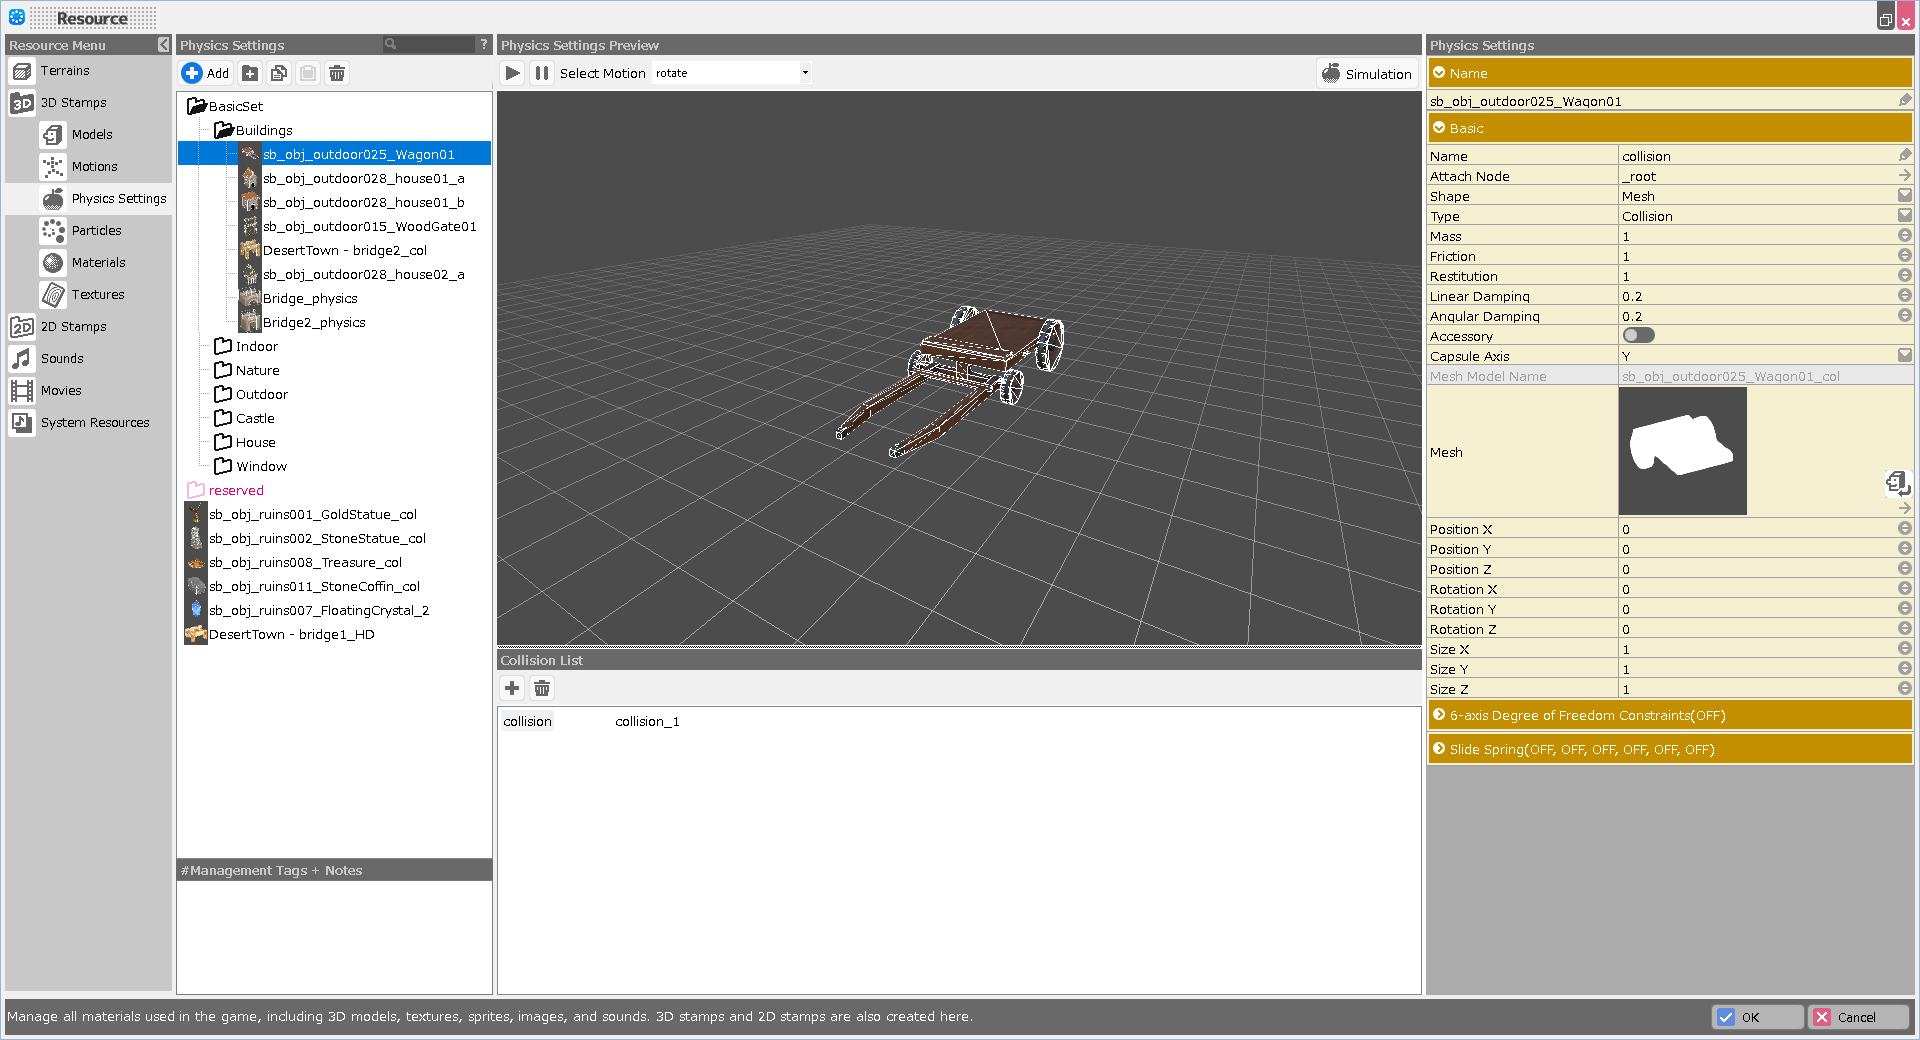Toggle the pin next to collision Name
This screenshot has height=1040, width=1920.
(1905, 155)
